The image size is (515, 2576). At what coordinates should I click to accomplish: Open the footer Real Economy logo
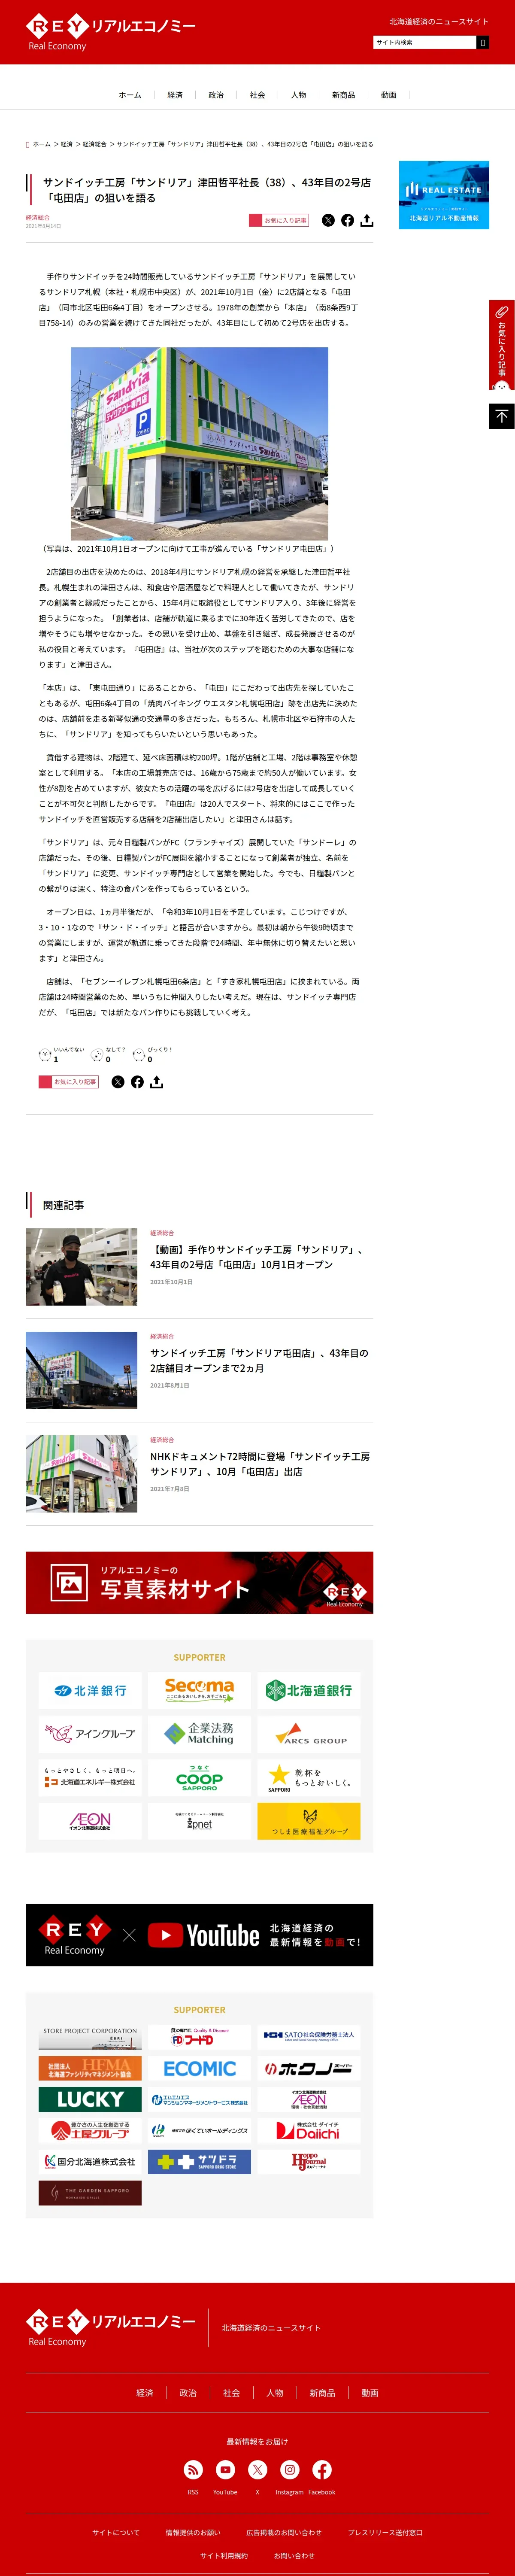[111, 2328]
